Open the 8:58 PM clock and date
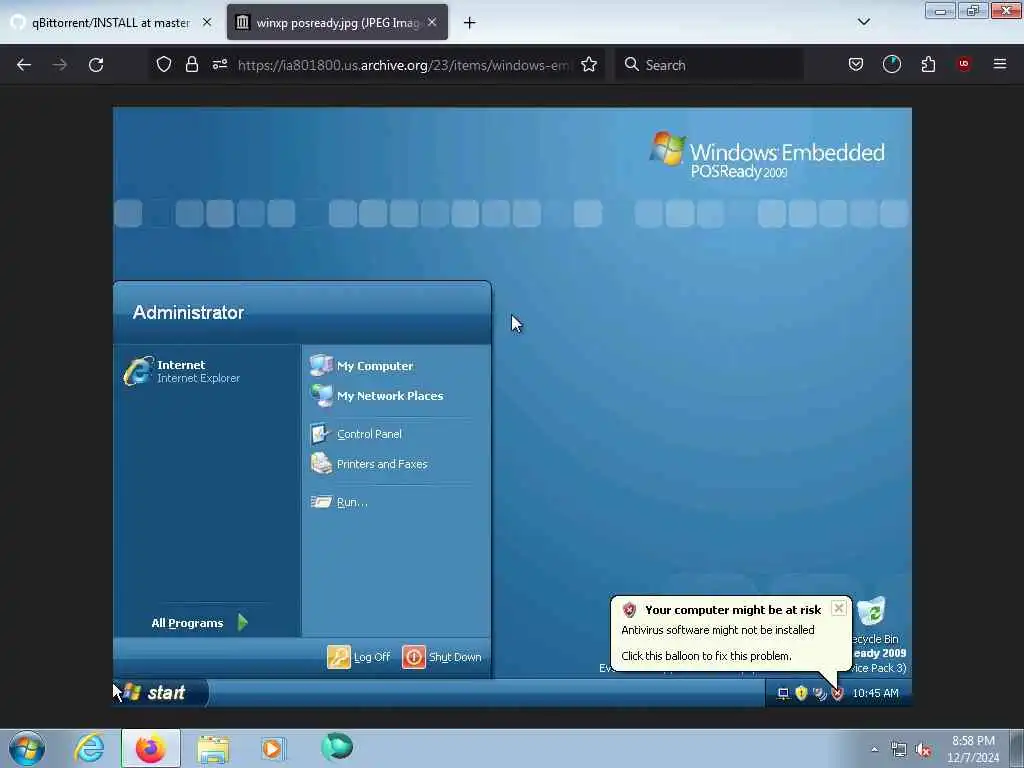 click(x=973, y=749)
